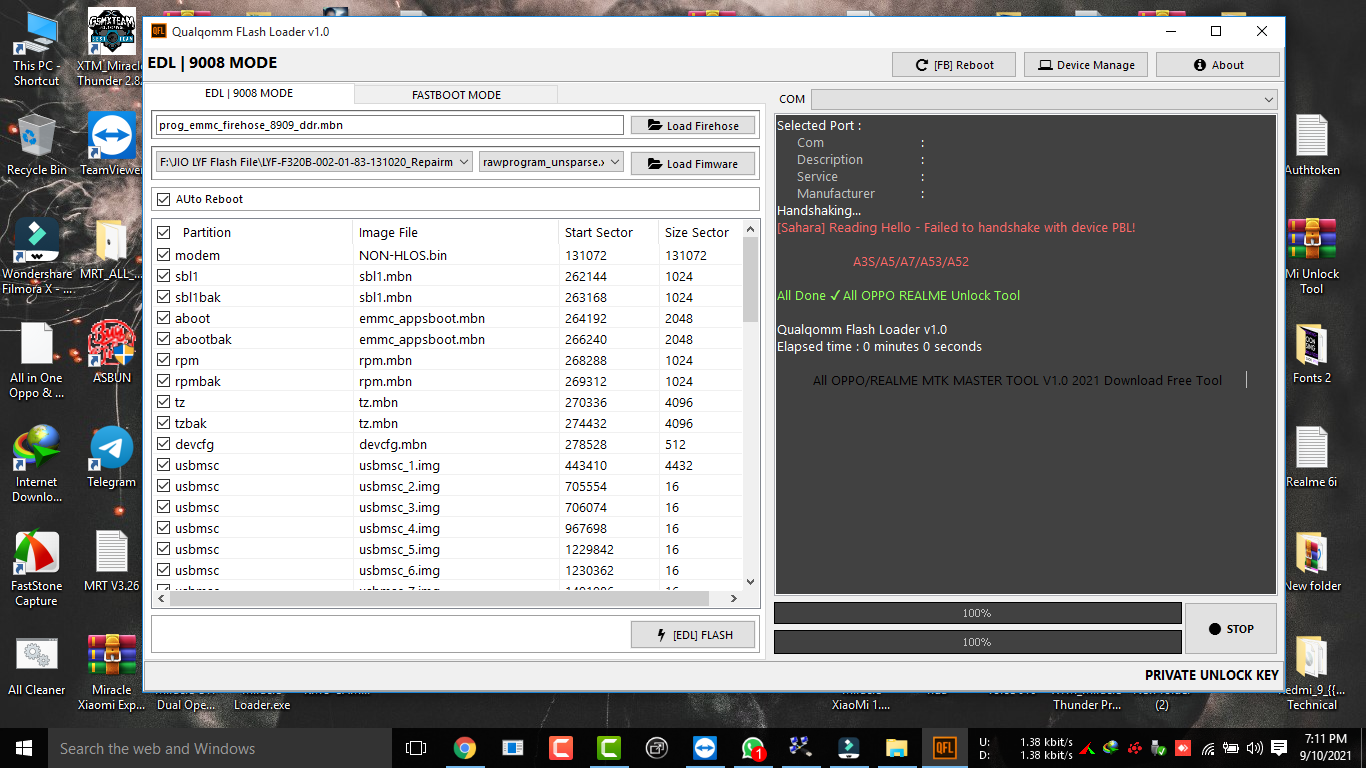This screenshot has height=768, width=1366.
Task: Uncheck sbl1 partition checkbox
Action: click(164, 276)
